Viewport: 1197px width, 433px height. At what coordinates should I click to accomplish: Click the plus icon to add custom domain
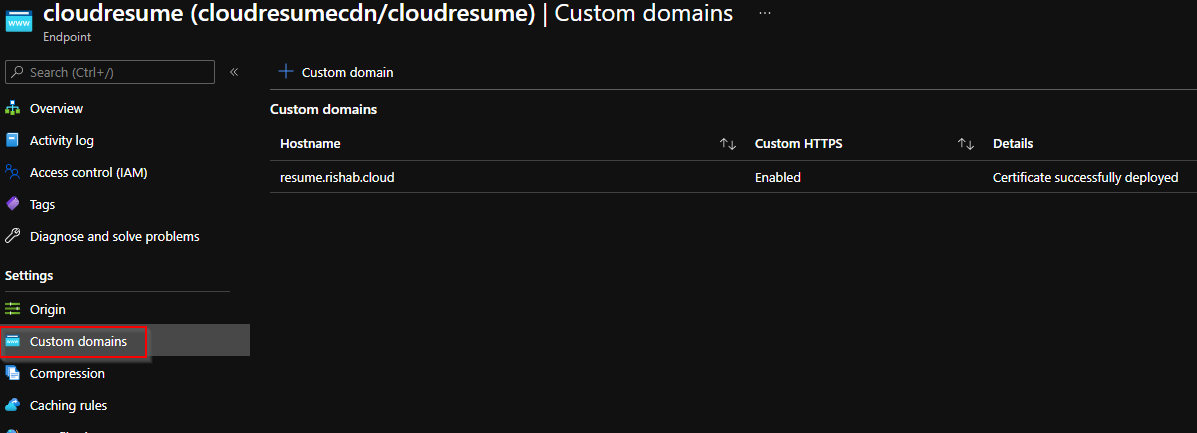click(286, 72)
